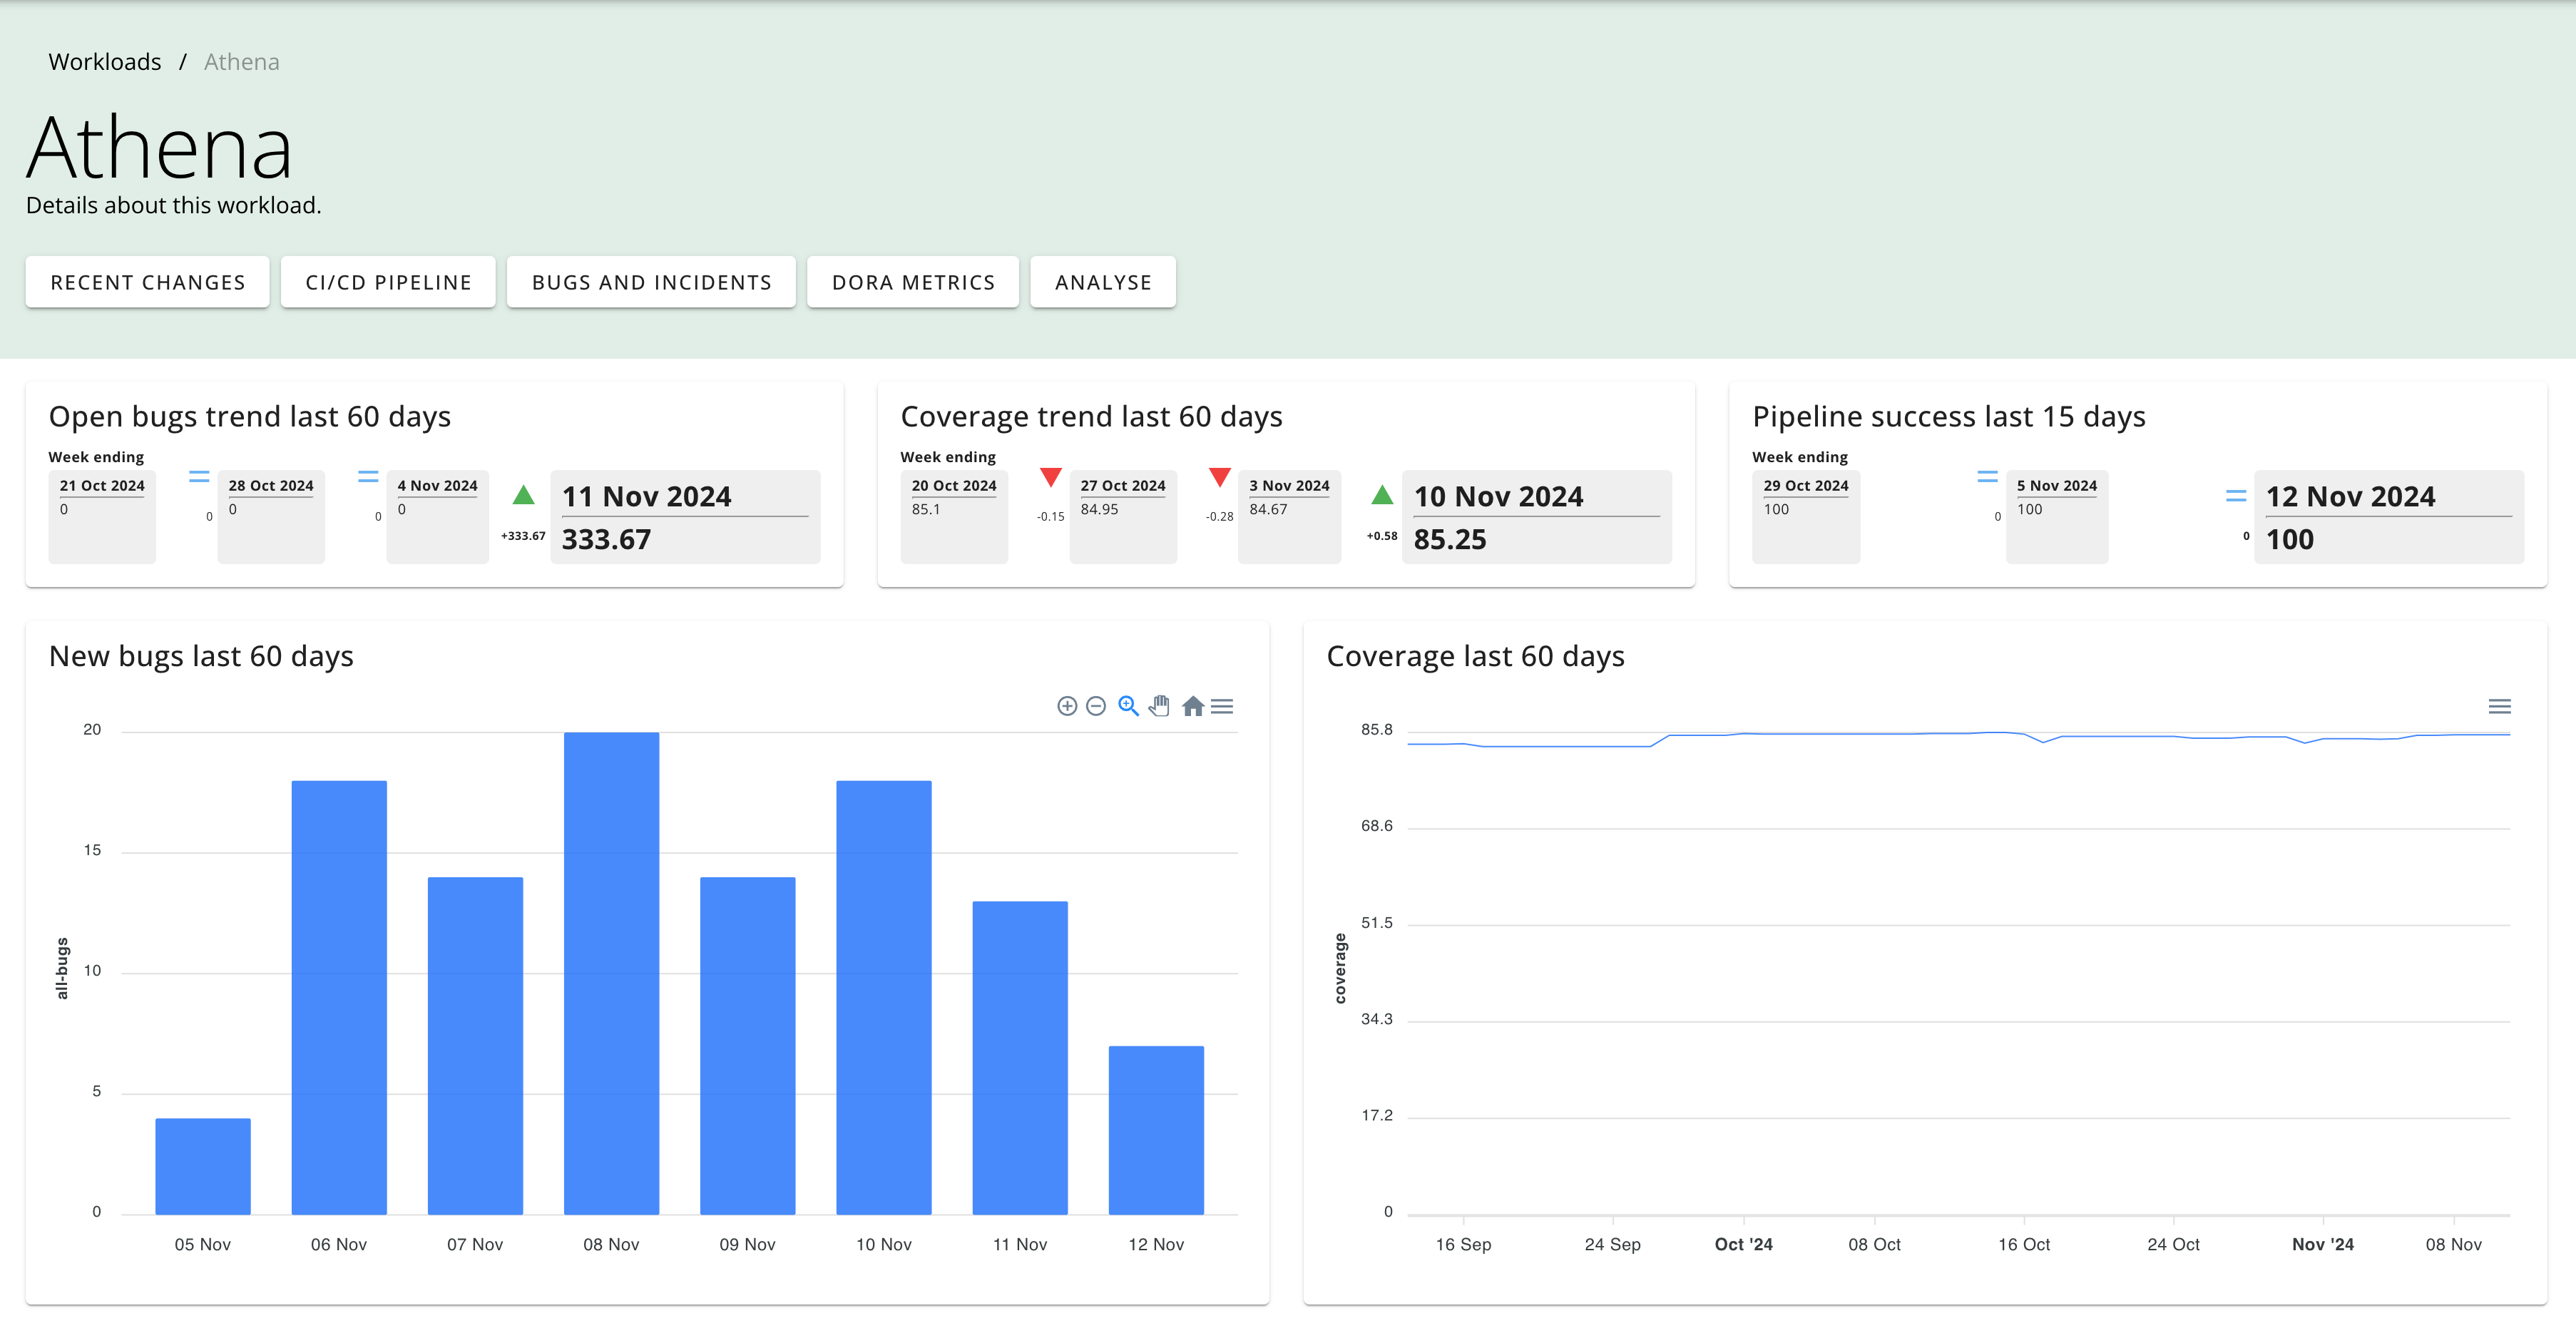The image size is (2576, 1338).
Task: Click the ANALYSE button
Action: [1105, 281]
